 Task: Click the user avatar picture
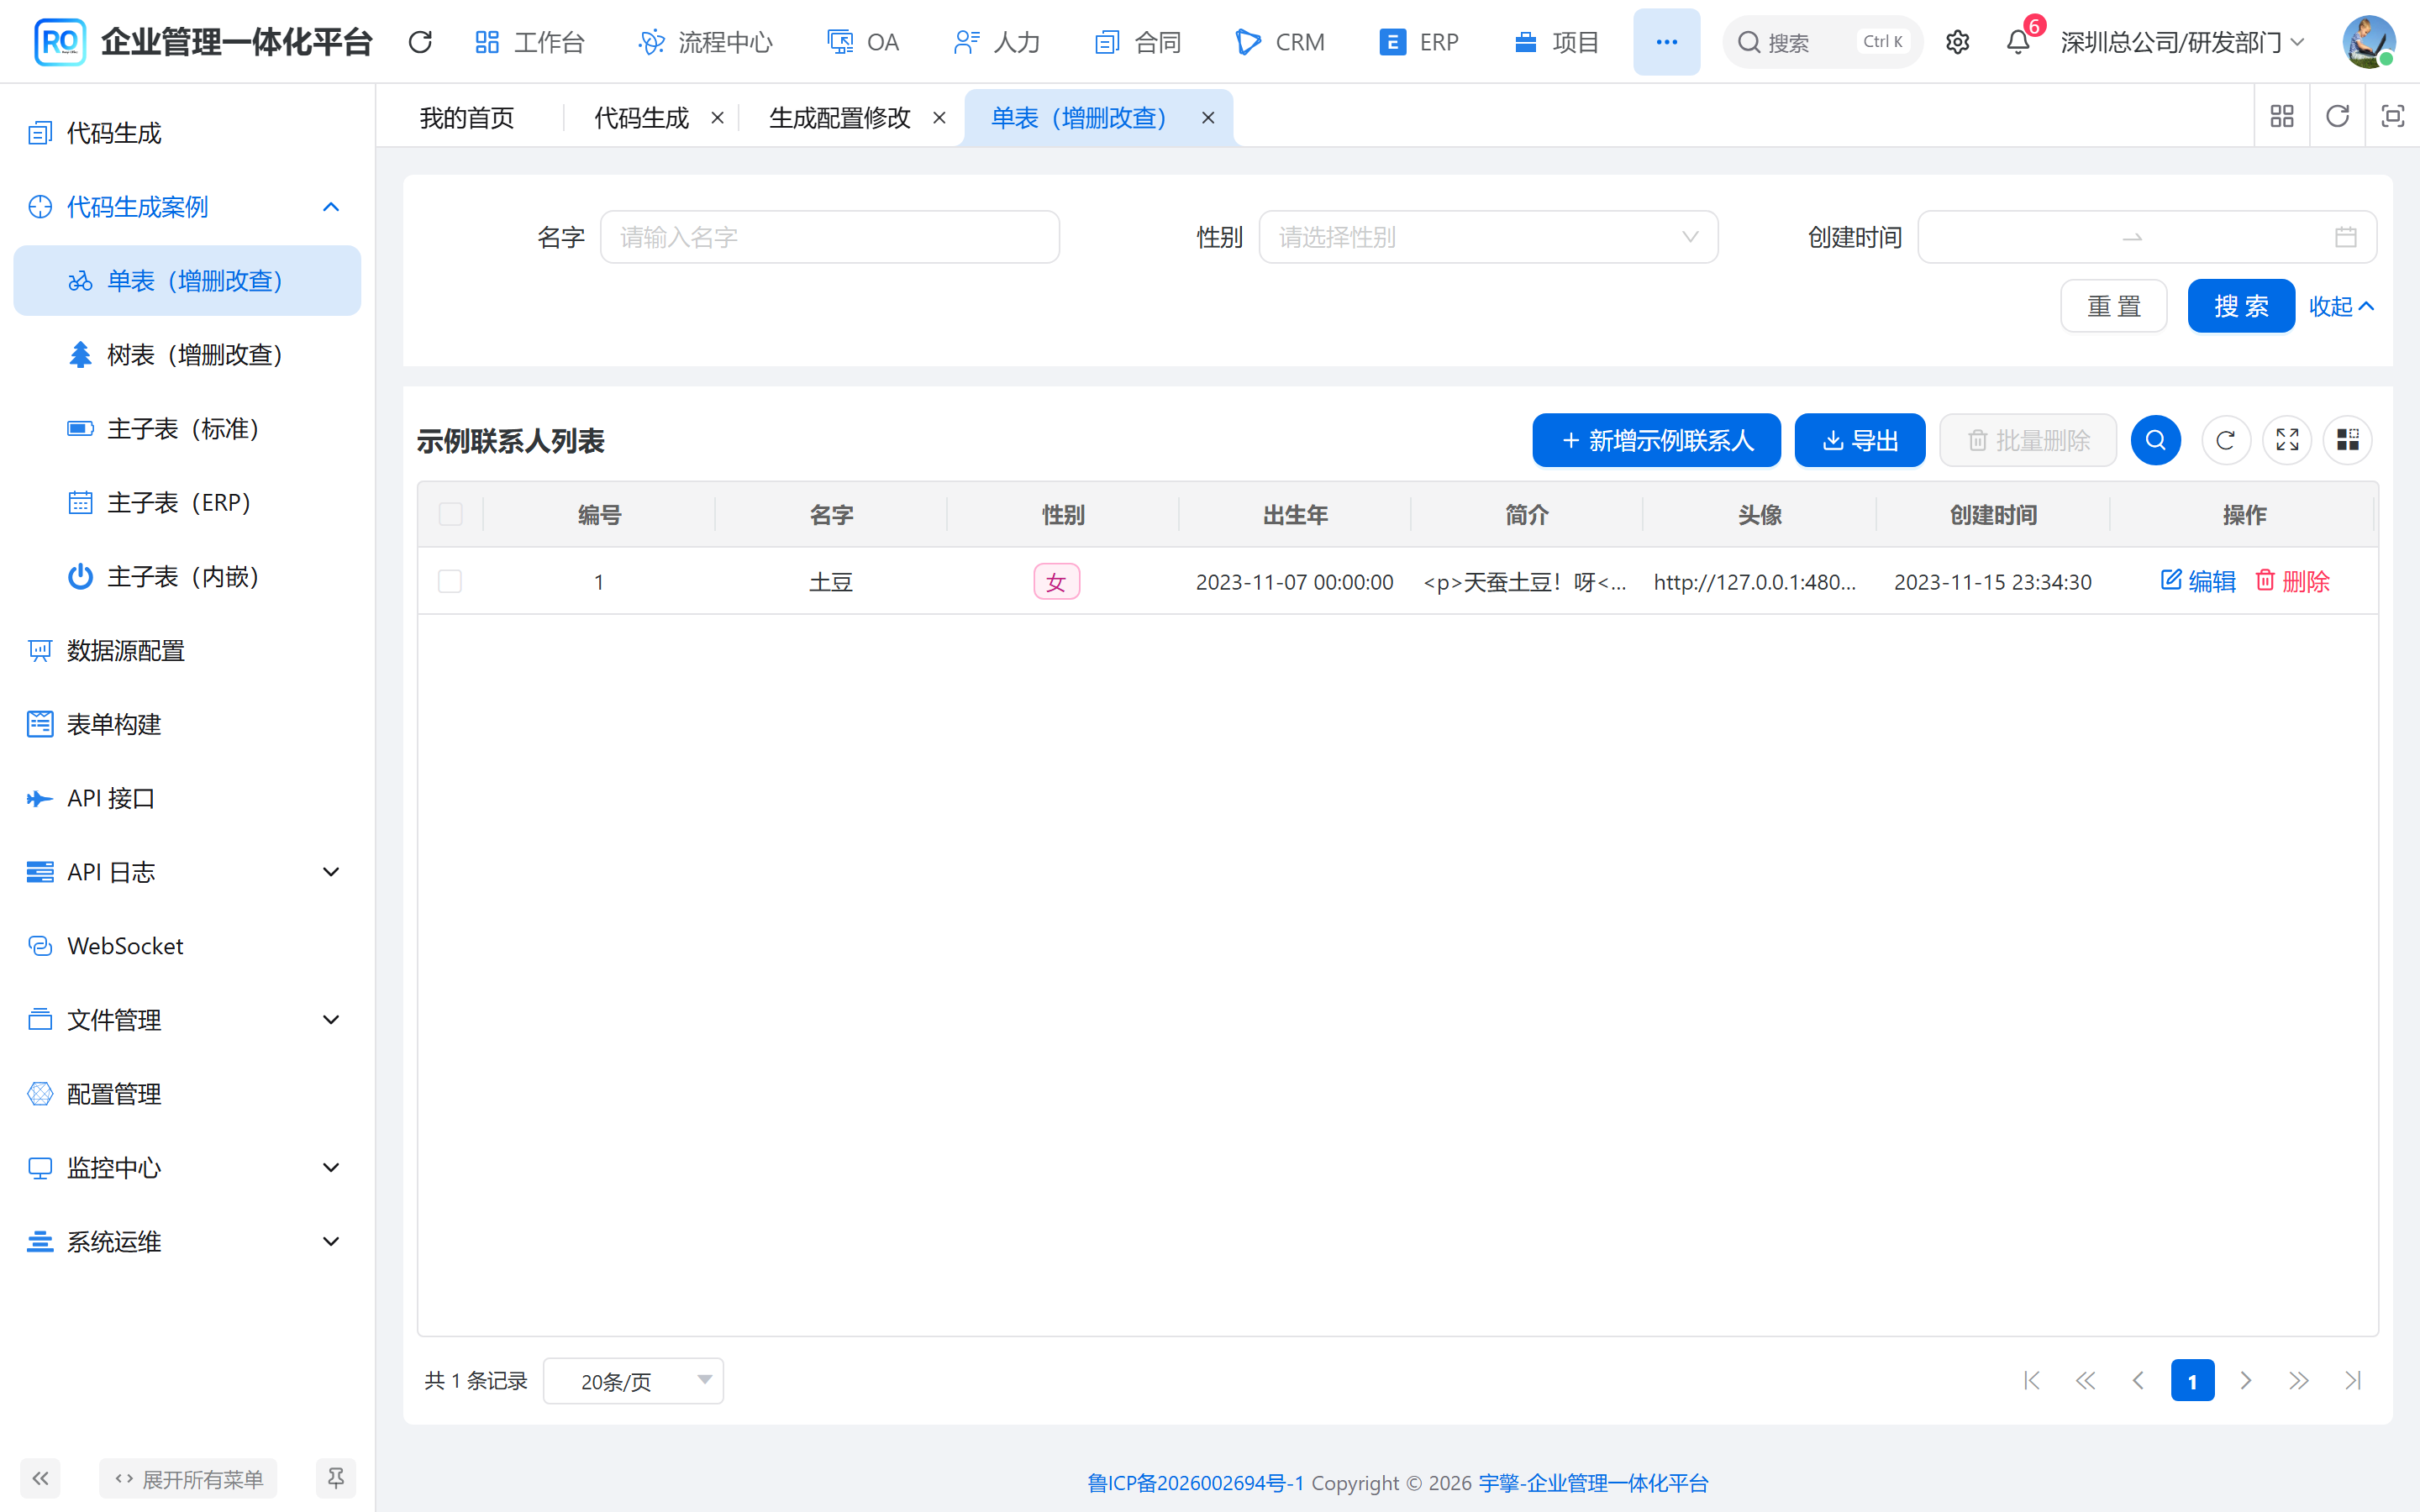pyautogui.click(x=2368, y=42)
